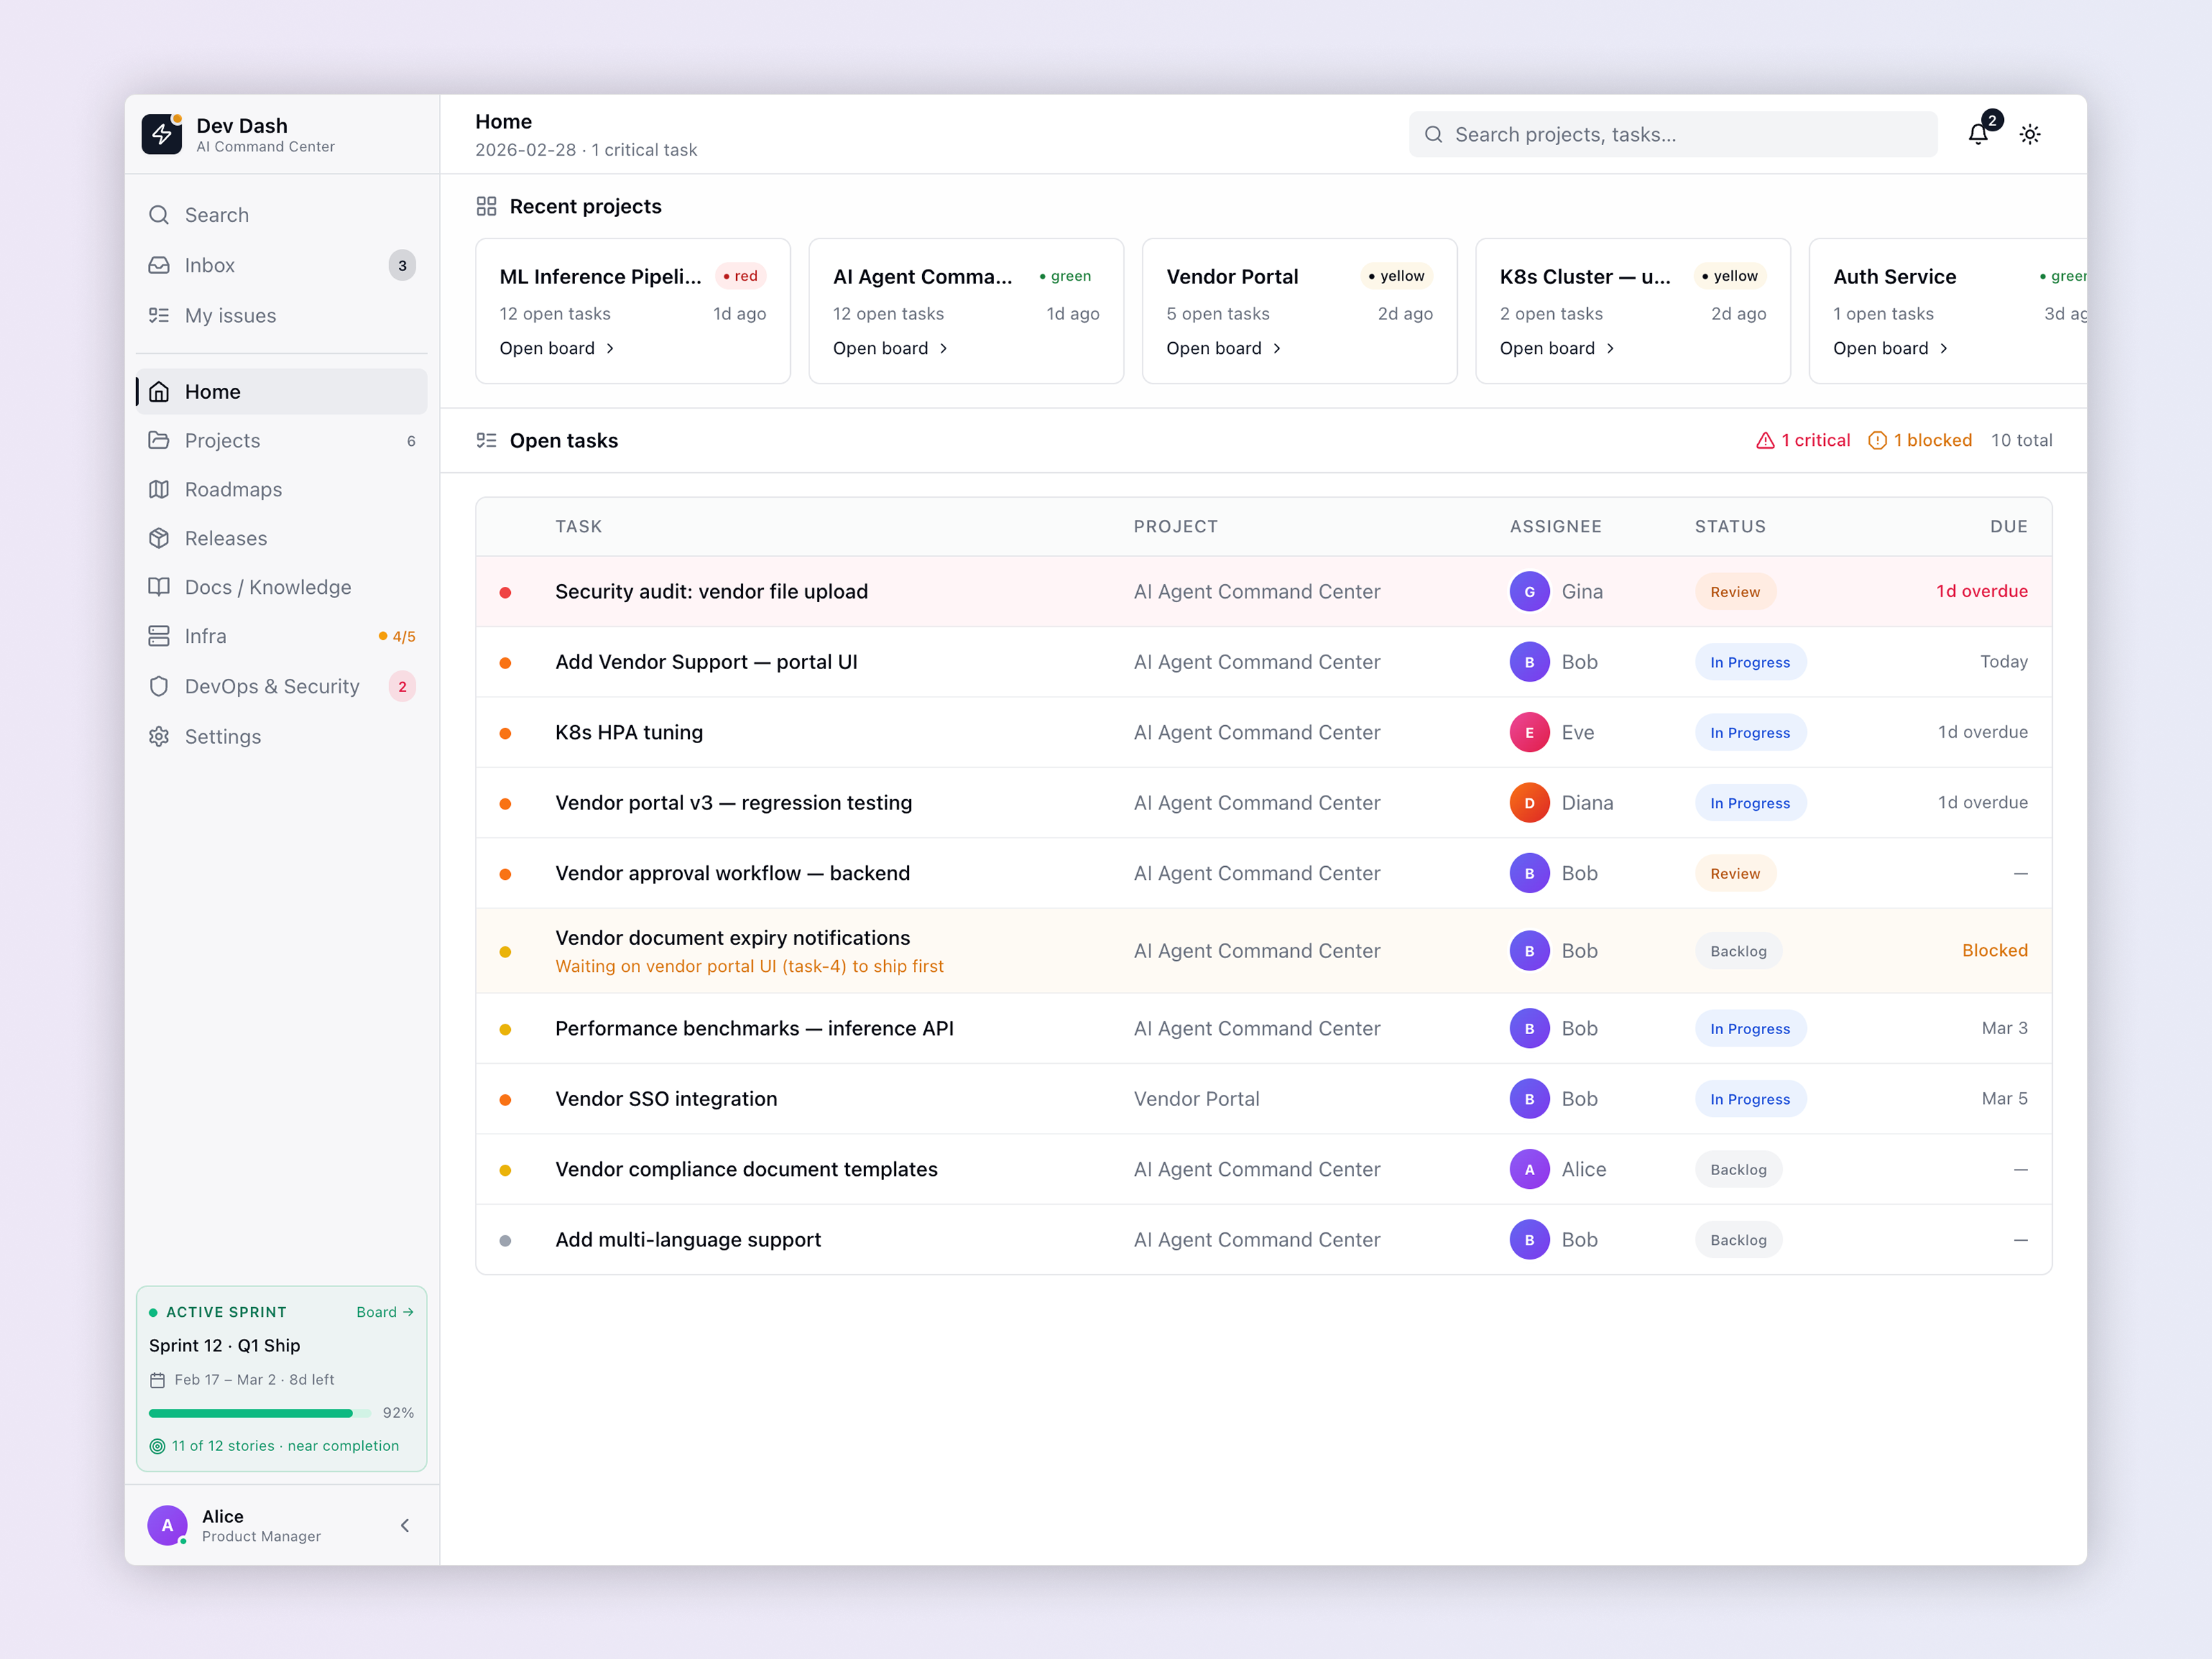This screenshot has width=2212, height=1659.
Task: Select the Roadmaps map icon
Action: pos(160,489)
